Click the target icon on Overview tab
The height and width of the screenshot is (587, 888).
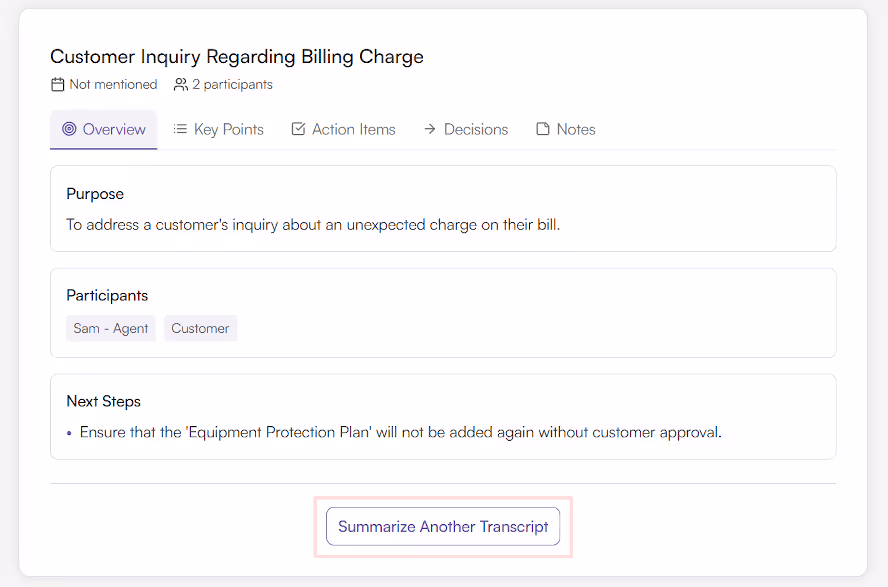[69, 129]
